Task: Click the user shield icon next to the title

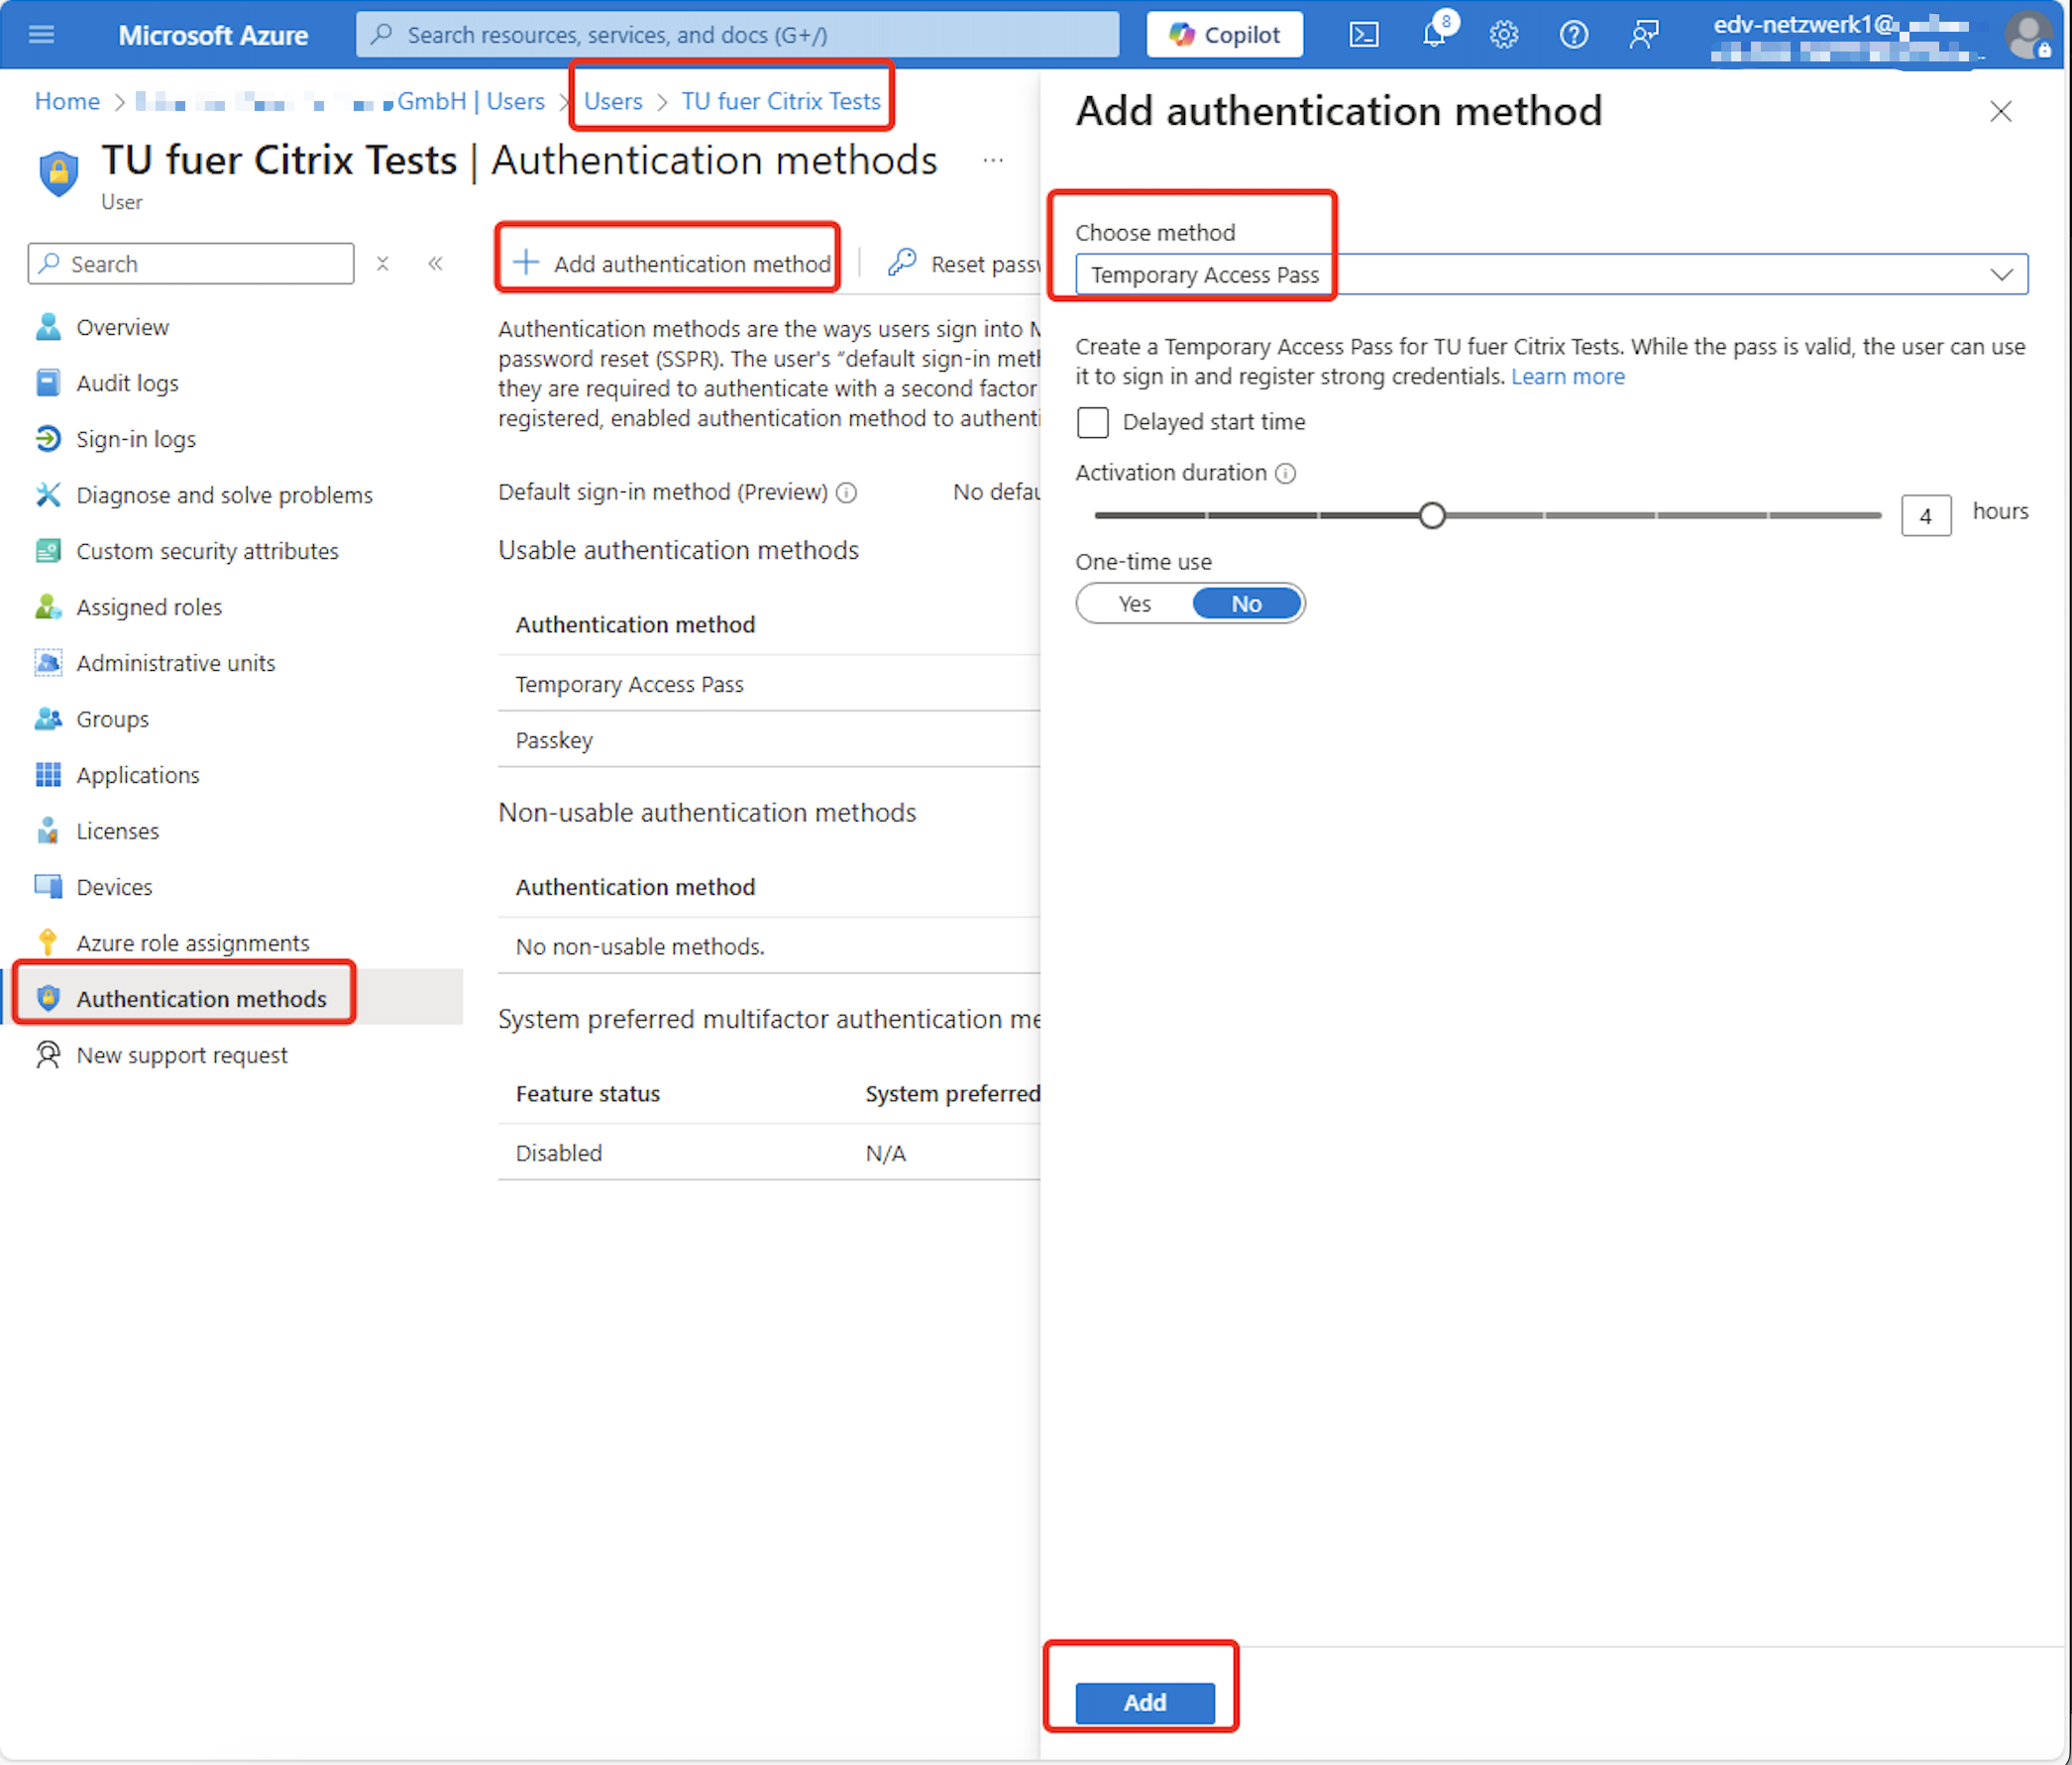Action: coord(59,173)
